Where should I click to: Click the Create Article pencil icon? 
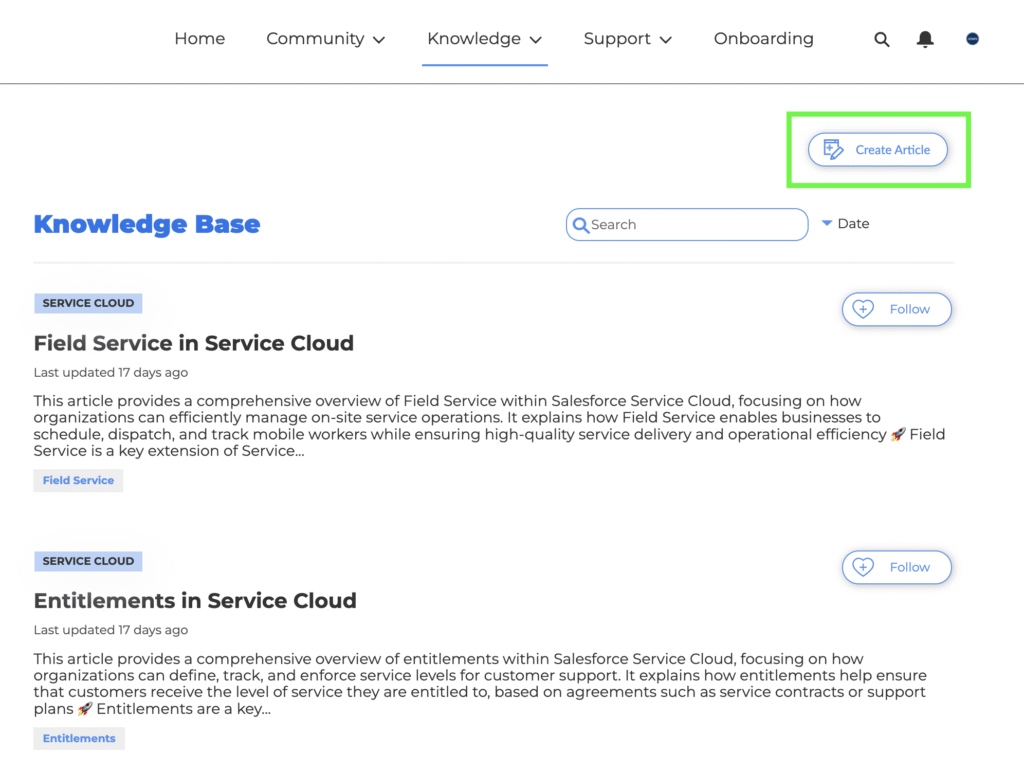pyautogui.click(x=833, y=150)
